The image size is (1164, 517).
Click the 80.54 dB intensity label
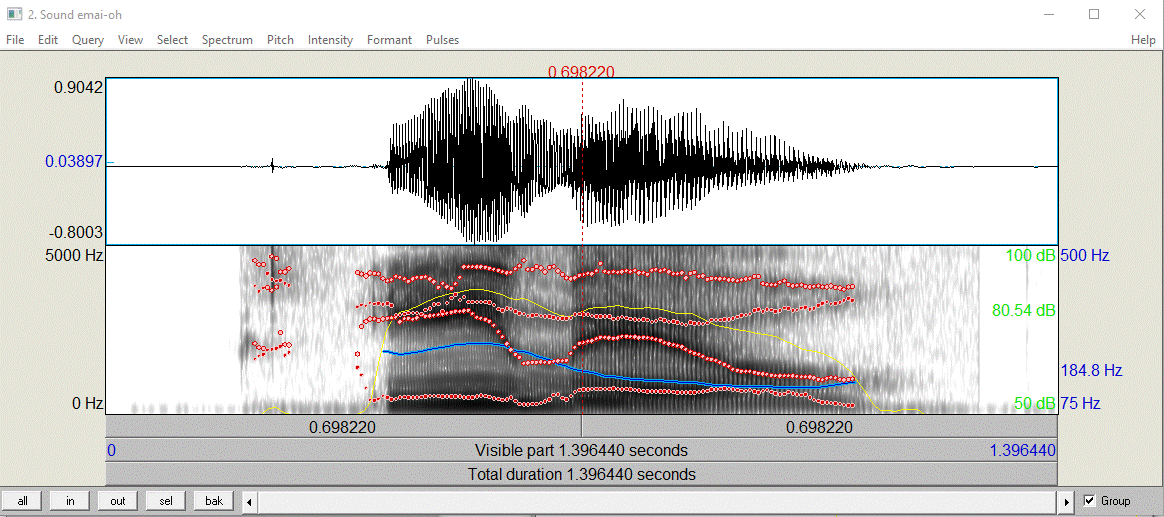click(x=1023, y=310)
